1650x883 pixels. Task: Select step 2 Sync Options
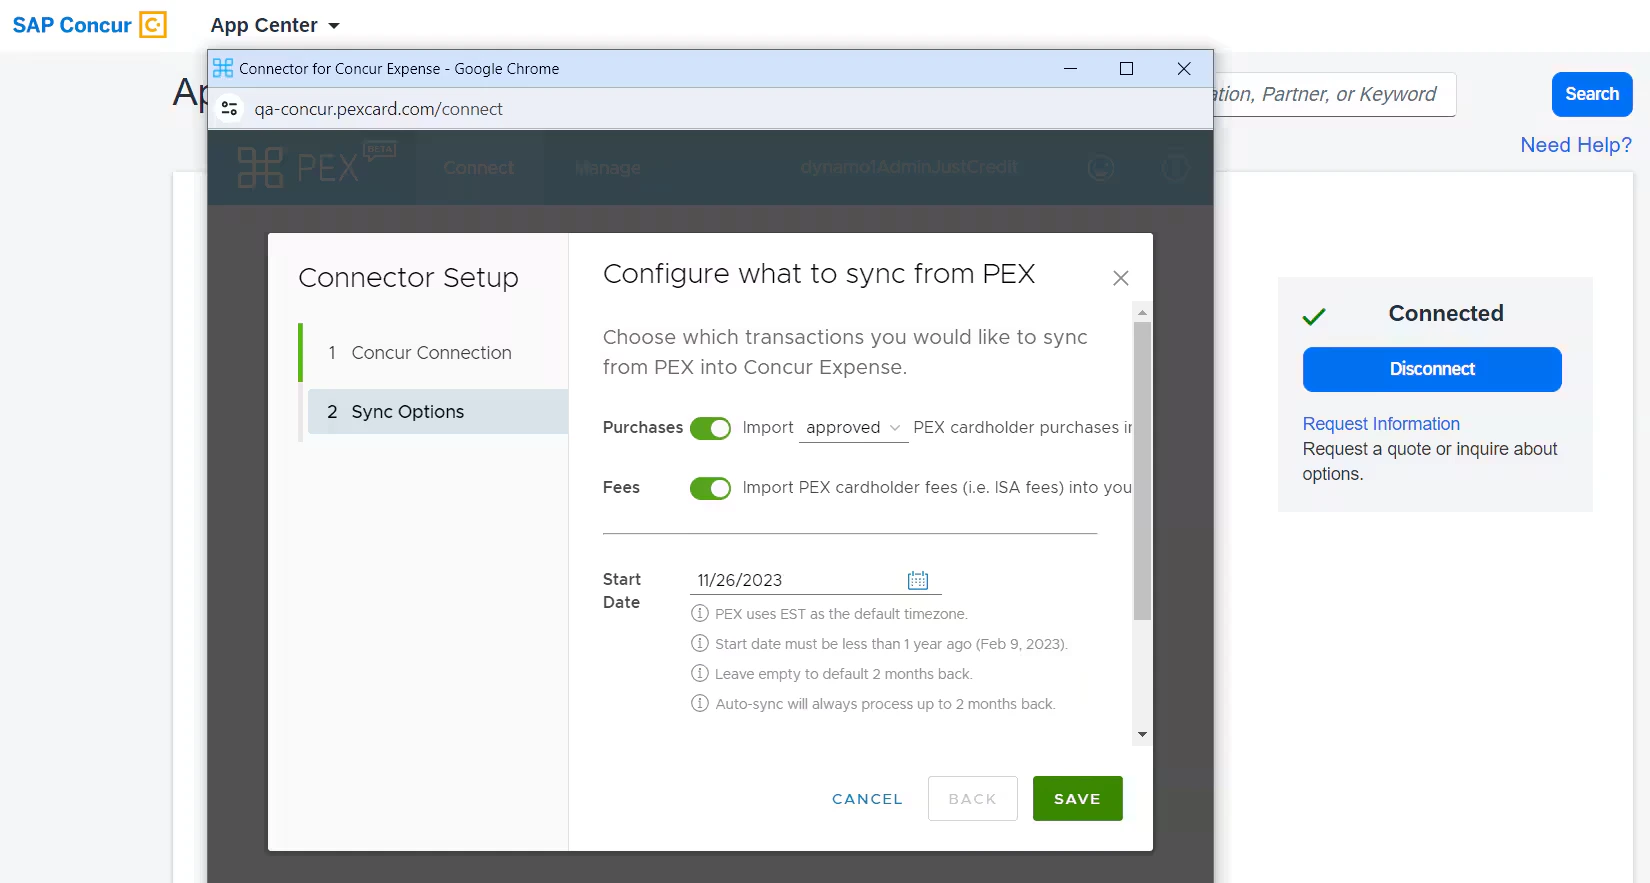click(x=437, y=412)
